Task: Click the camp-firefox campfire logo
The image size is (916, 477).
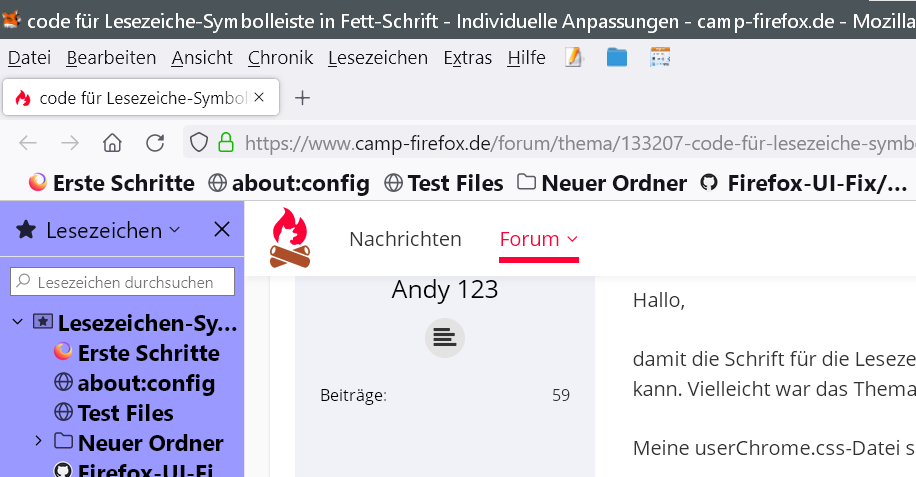Action: (290, 239)
